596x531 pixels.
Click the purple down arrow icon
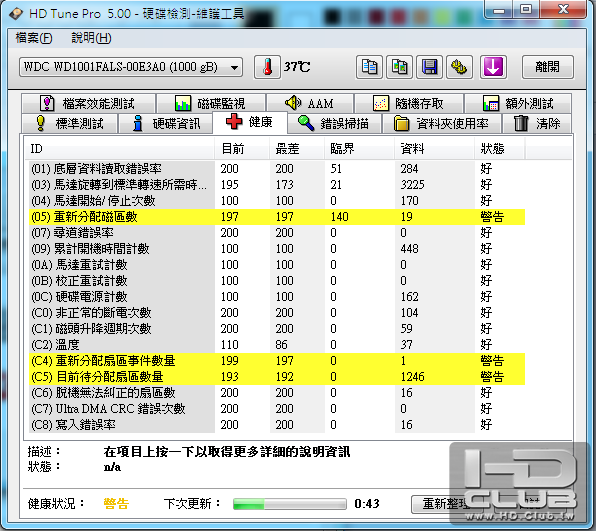[493, 67]
